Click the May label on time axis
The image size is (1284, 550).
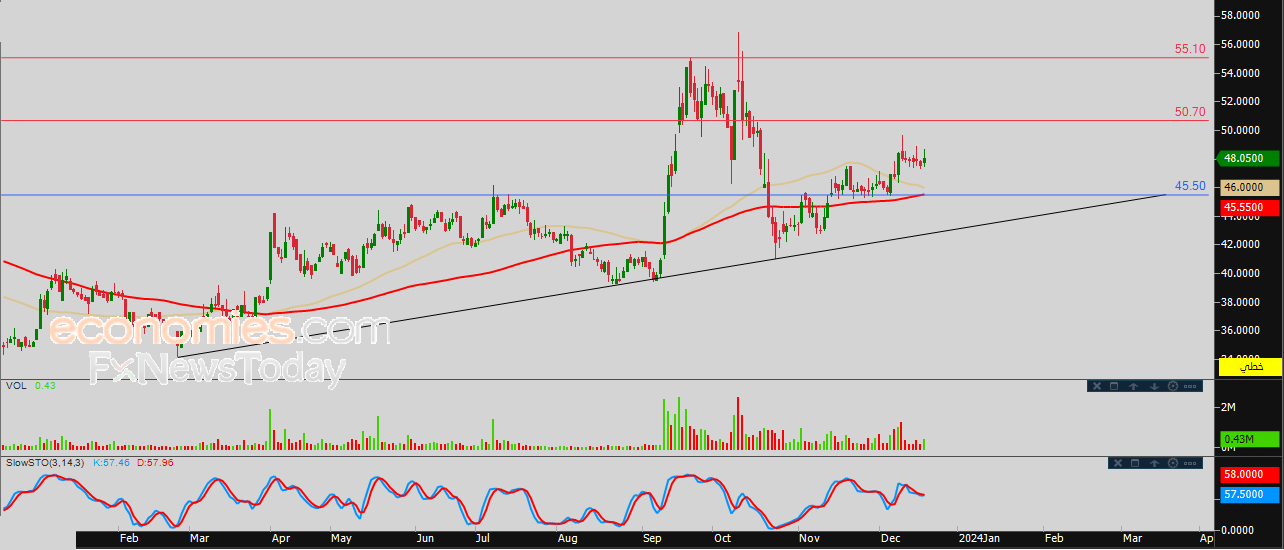click(342, 539)
